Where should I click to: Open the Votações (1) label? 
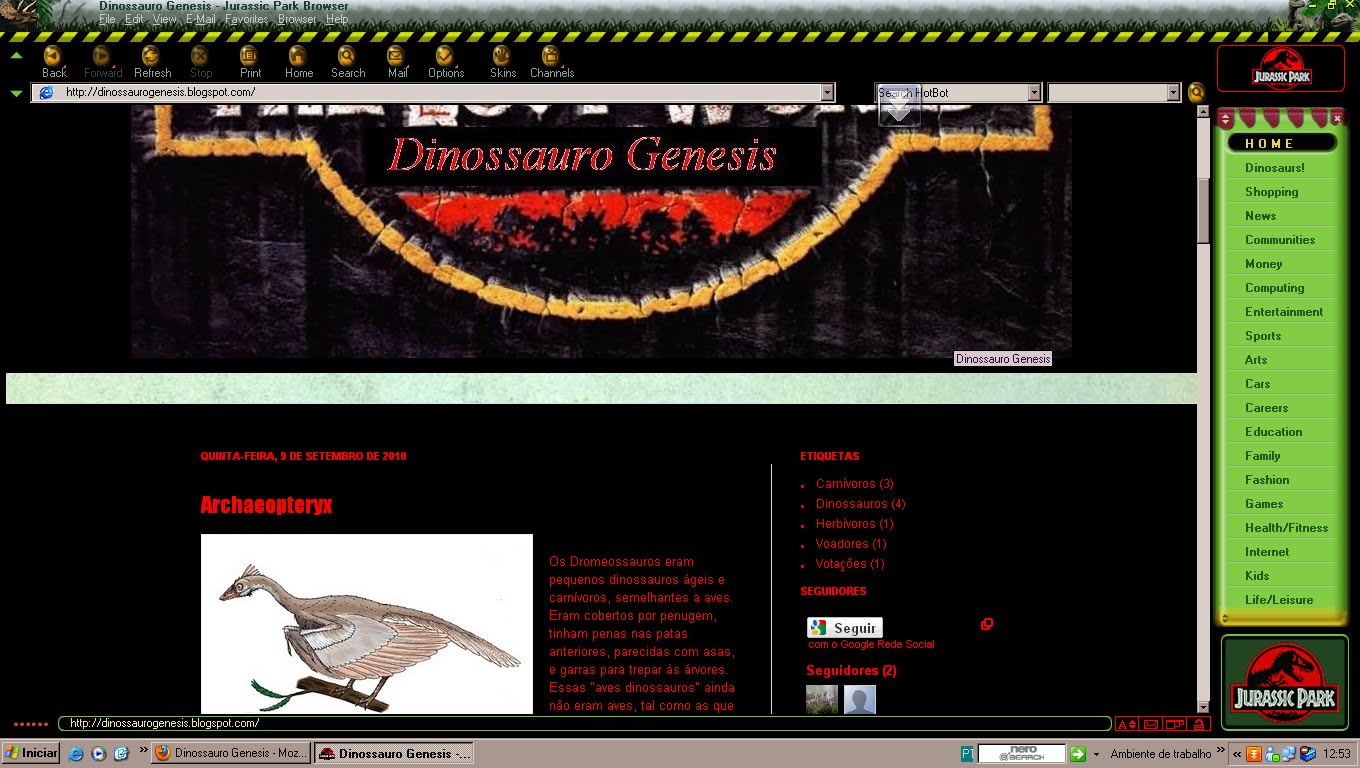tap(850, 564)
